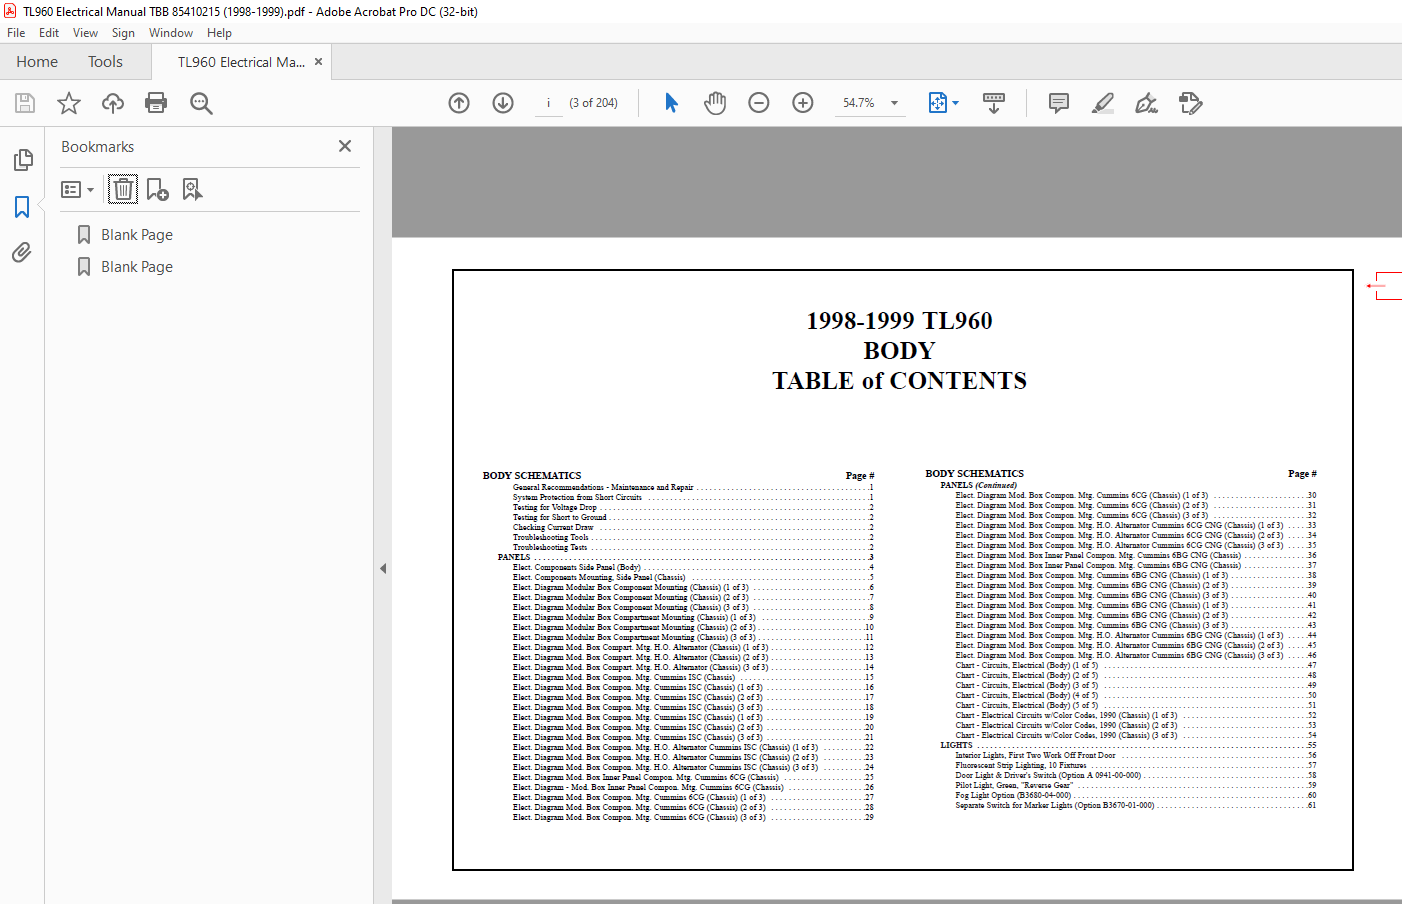Switch to the Home tab
This screenshot has height=904, width=1402.
[37, 62]
